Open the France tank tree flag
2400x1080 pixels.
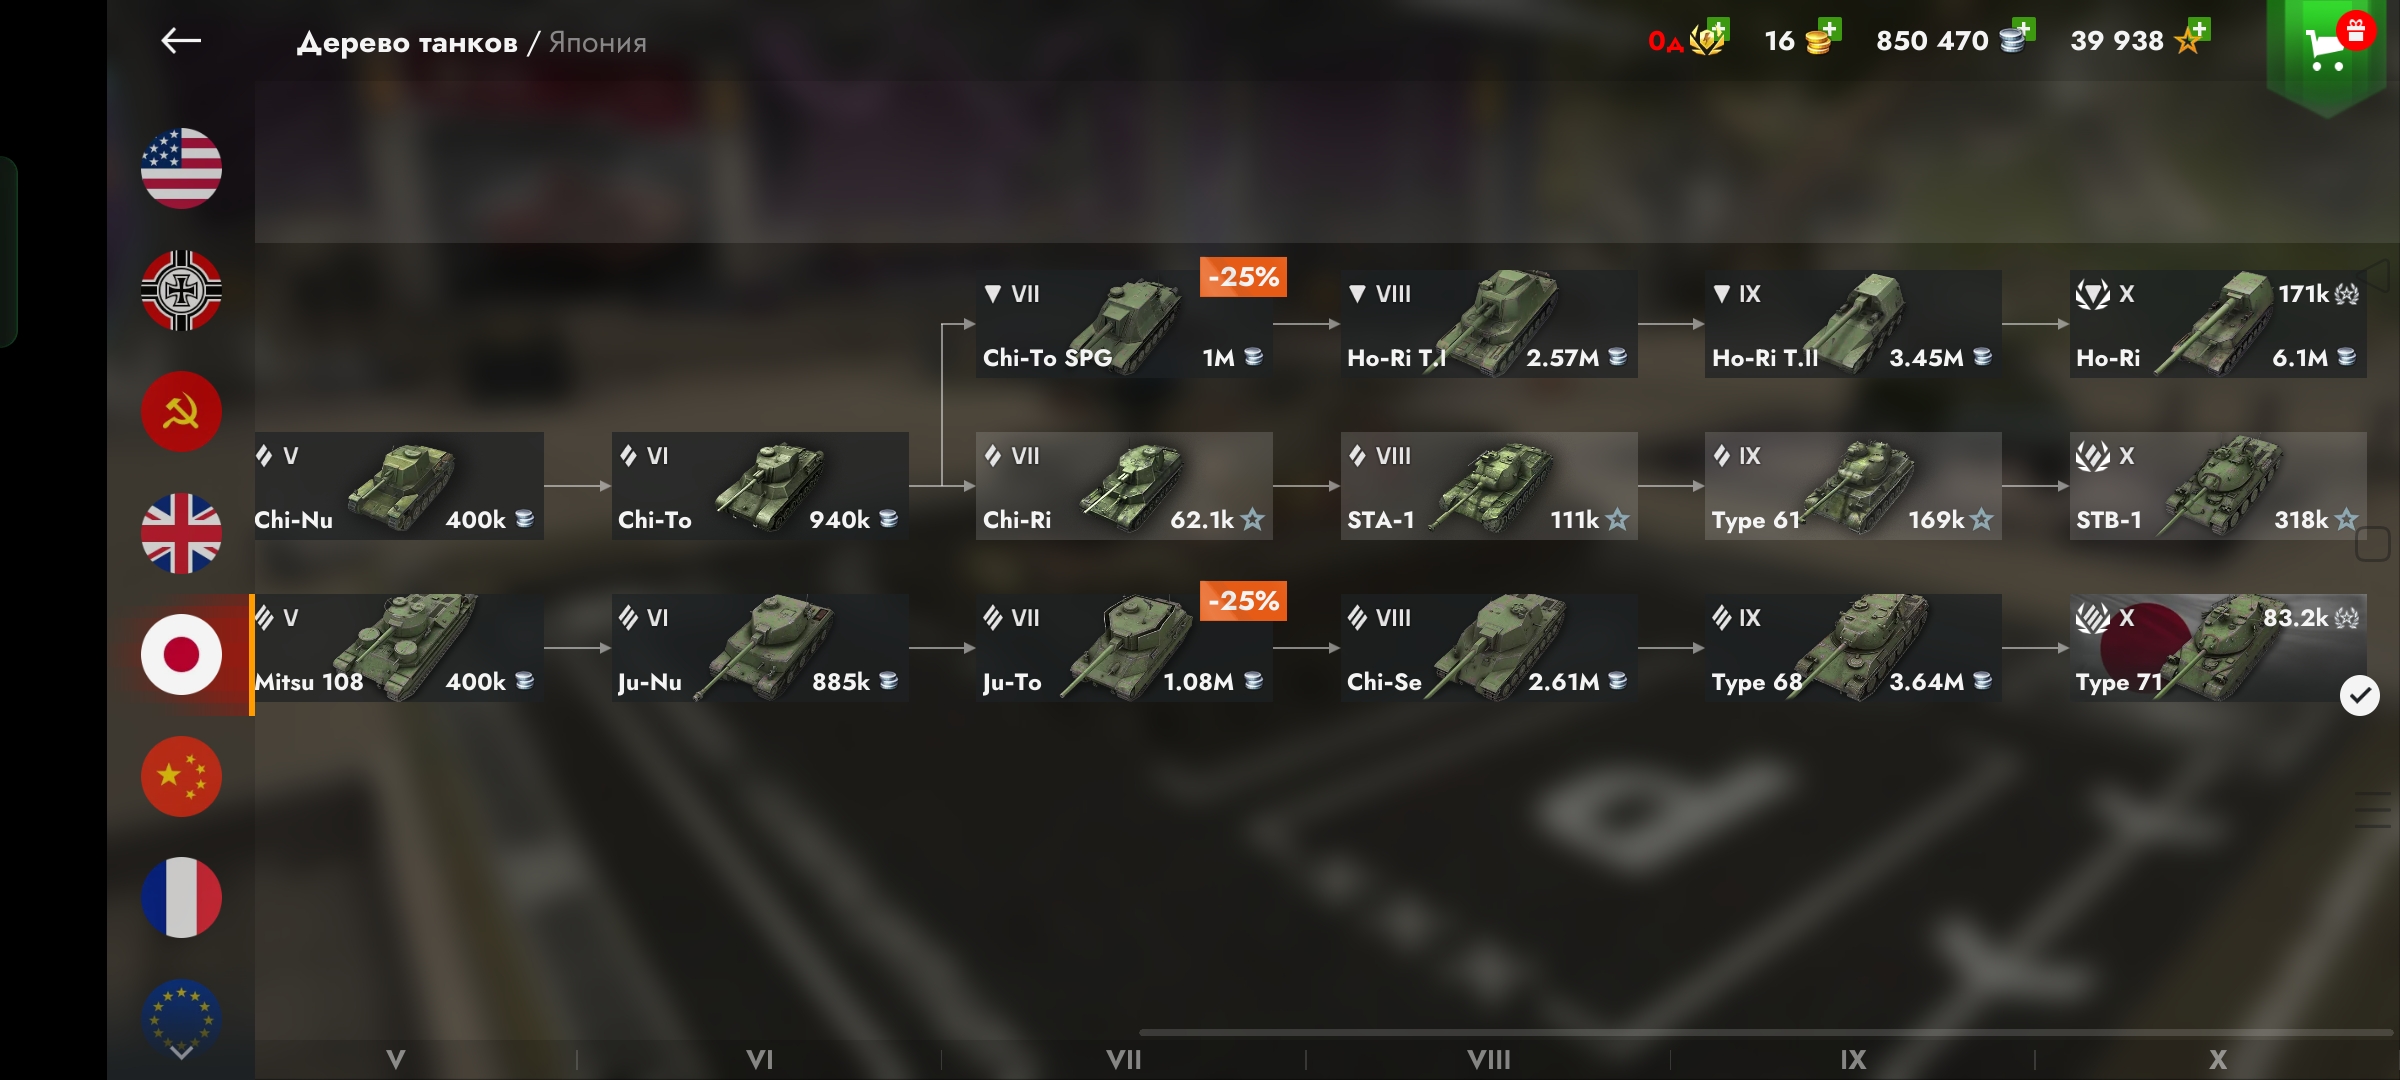(x=181, y=897)
